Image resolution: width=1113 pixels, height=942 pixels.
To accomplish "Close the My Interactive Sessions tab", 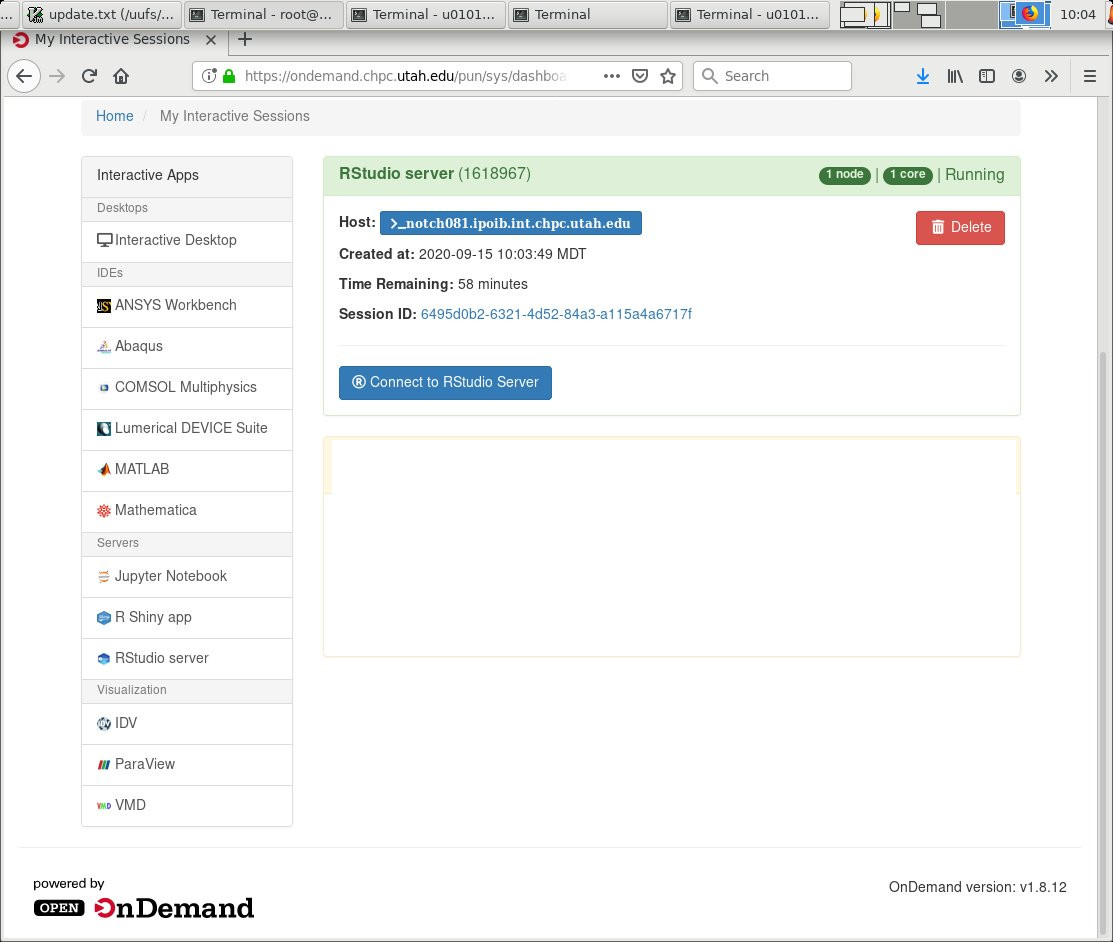I will [211, 40].
